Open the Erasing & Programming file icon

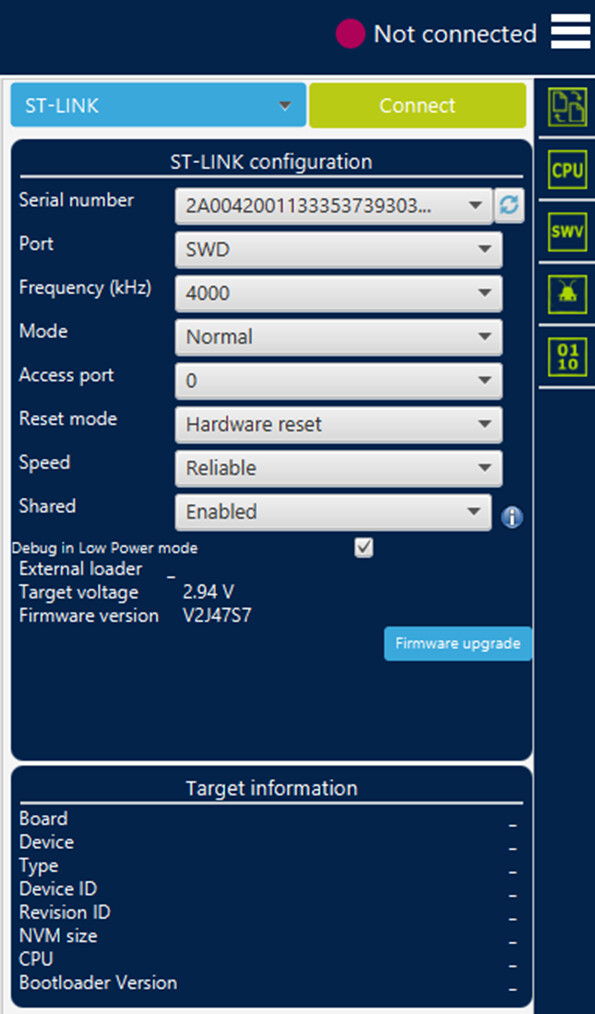567,107
